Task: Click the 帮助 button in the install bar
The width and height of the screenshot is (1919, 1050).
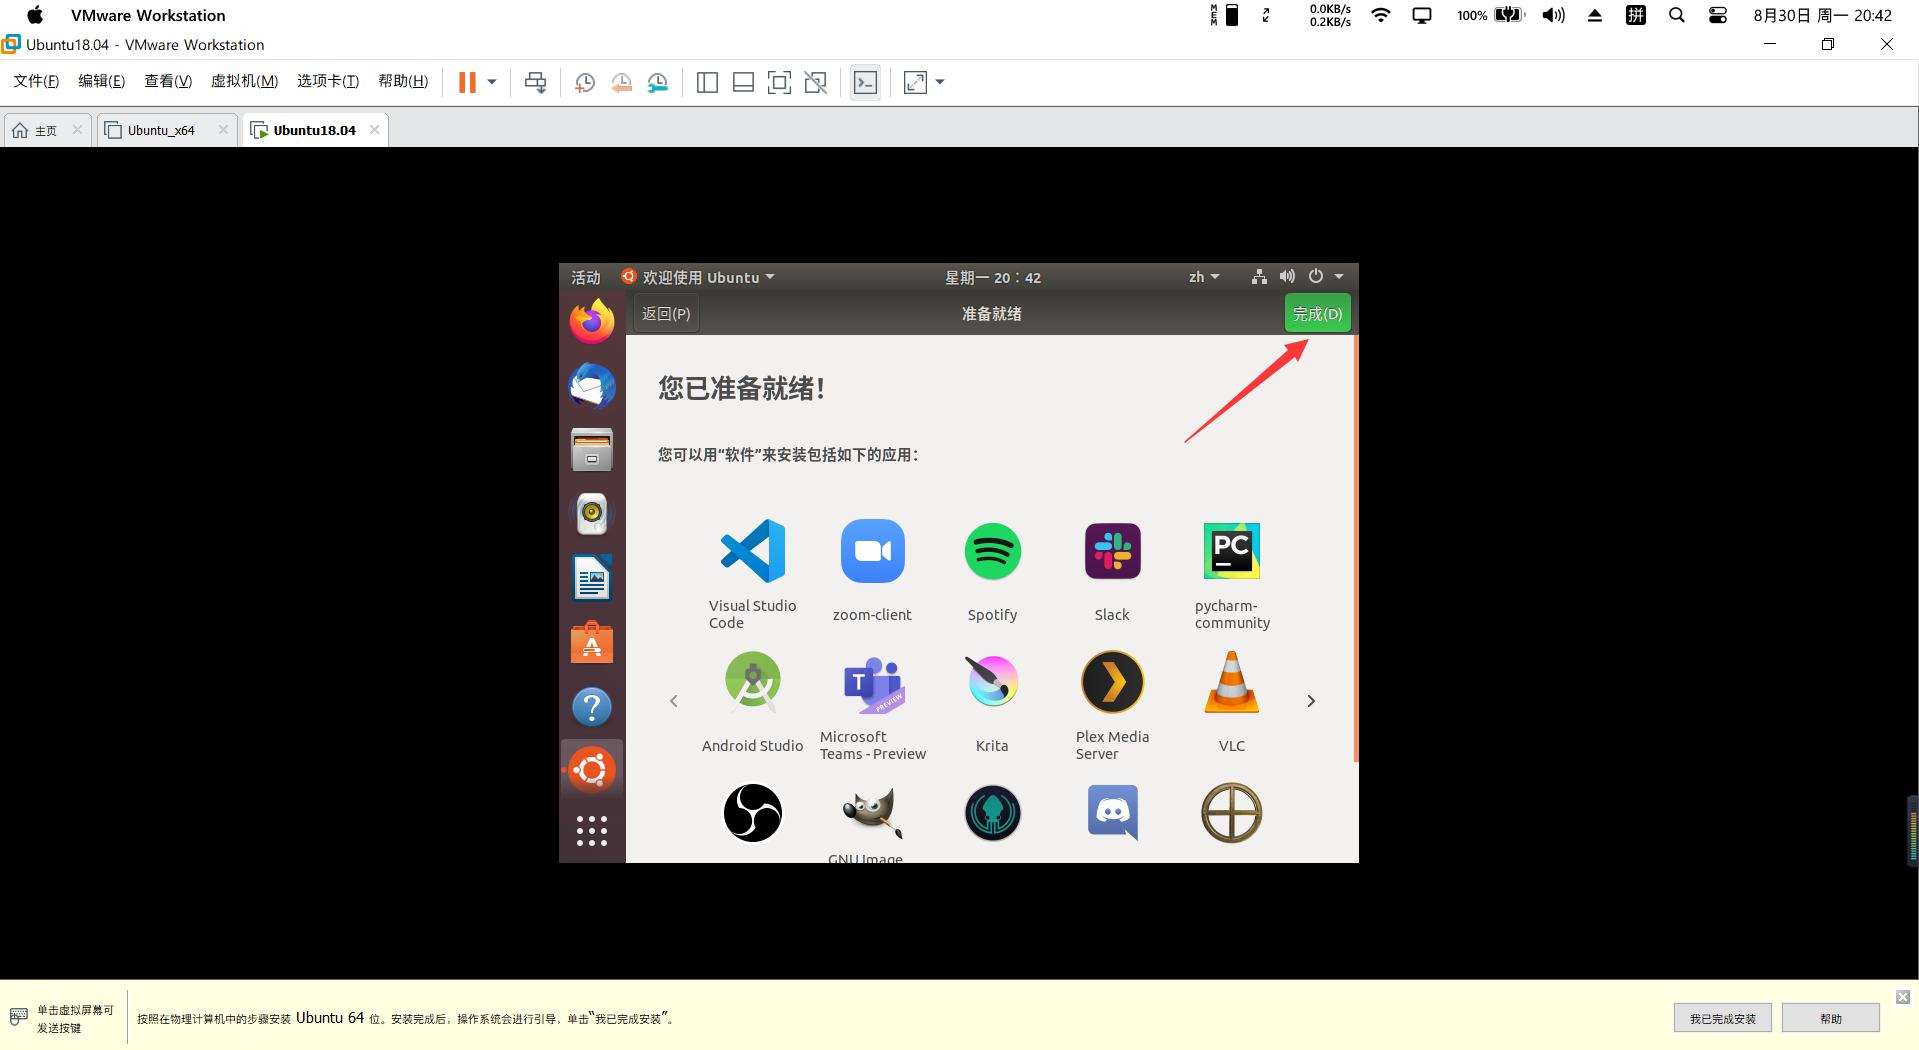Action: [1830, 1018]
